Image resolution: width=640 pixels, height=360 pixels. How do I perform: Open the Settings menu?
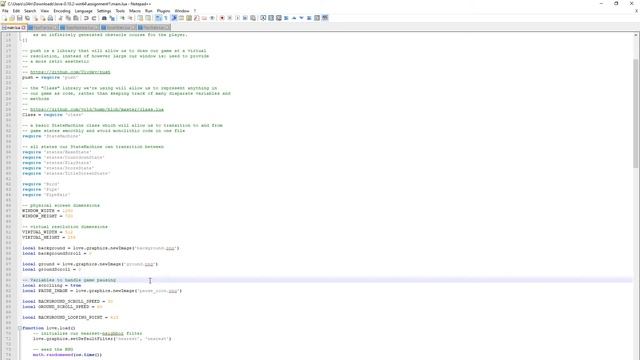pos(104,11)
